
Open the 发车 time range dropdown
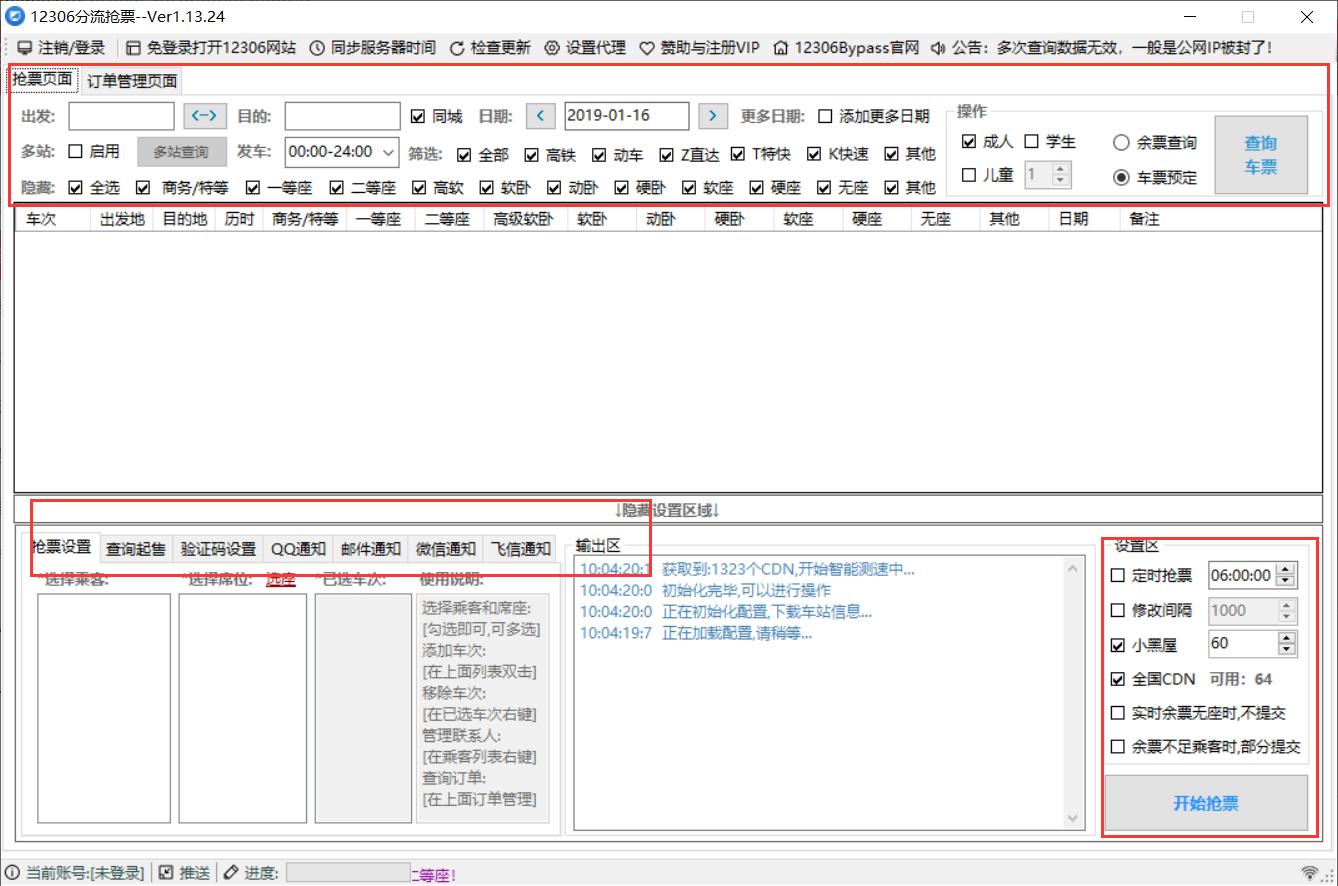tap(388, 152)
